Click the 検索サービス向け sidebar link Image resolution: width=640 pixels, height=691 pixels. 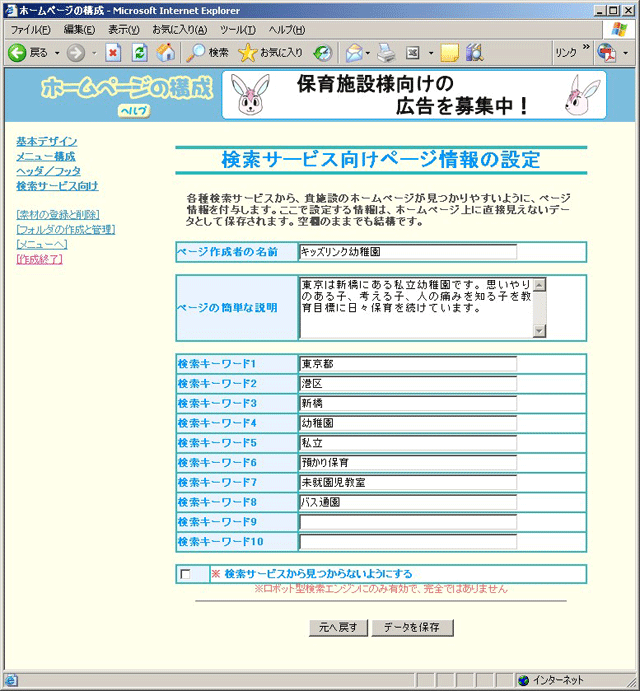(57, 186)
